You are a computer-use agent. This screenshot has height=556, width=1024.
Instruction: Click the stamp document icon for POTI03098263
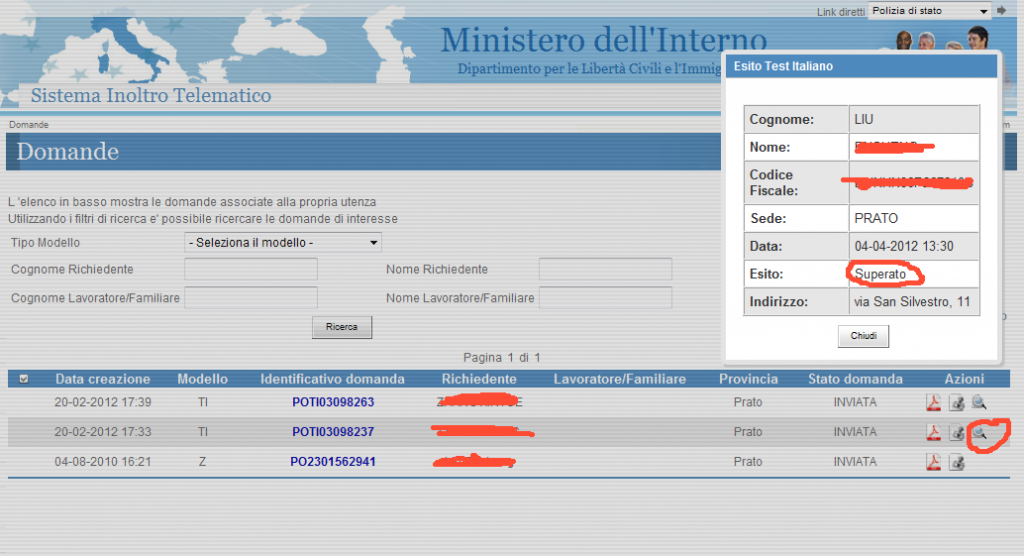[957, 402]
